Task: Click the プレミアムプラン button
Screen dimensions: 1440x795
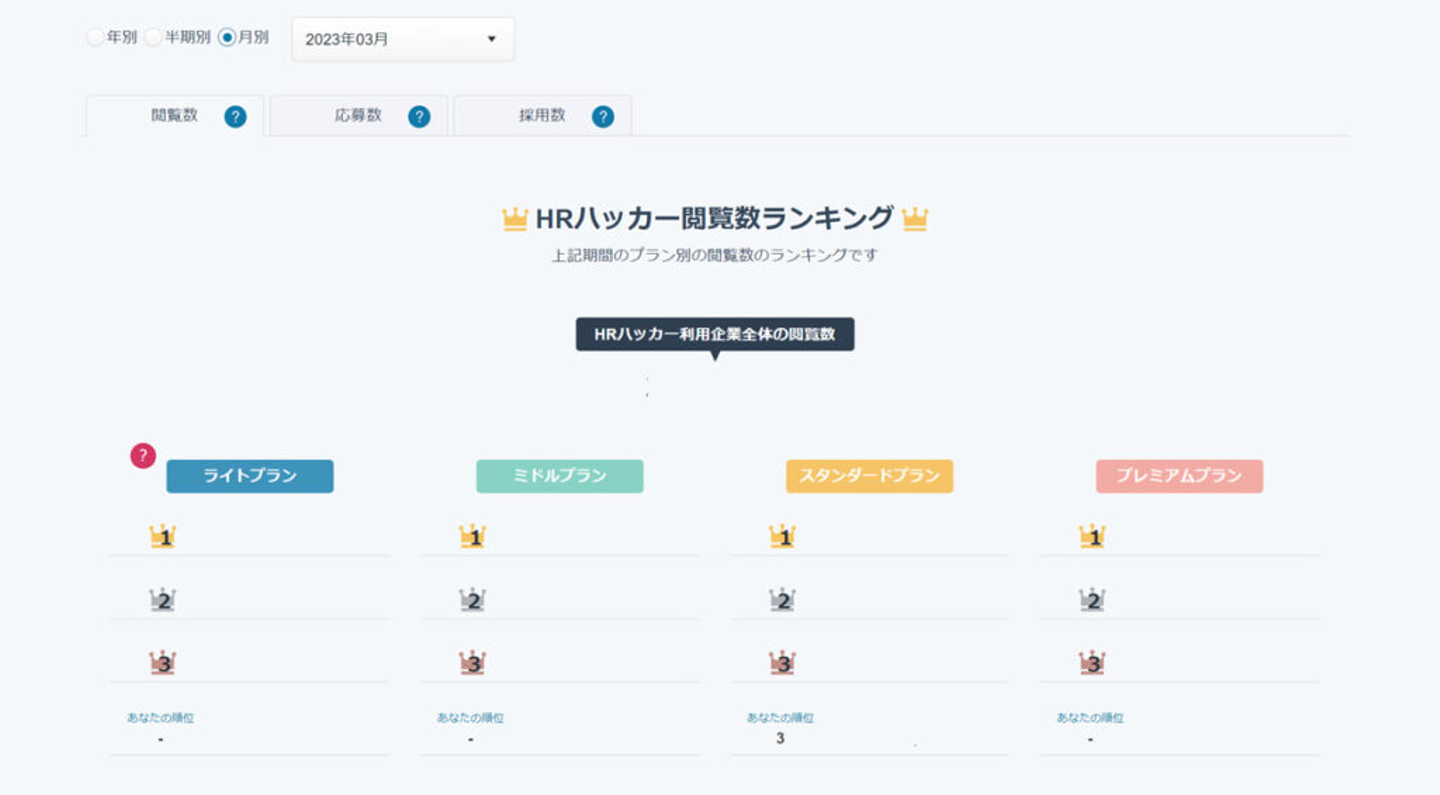Action: tap(1180, 476)
